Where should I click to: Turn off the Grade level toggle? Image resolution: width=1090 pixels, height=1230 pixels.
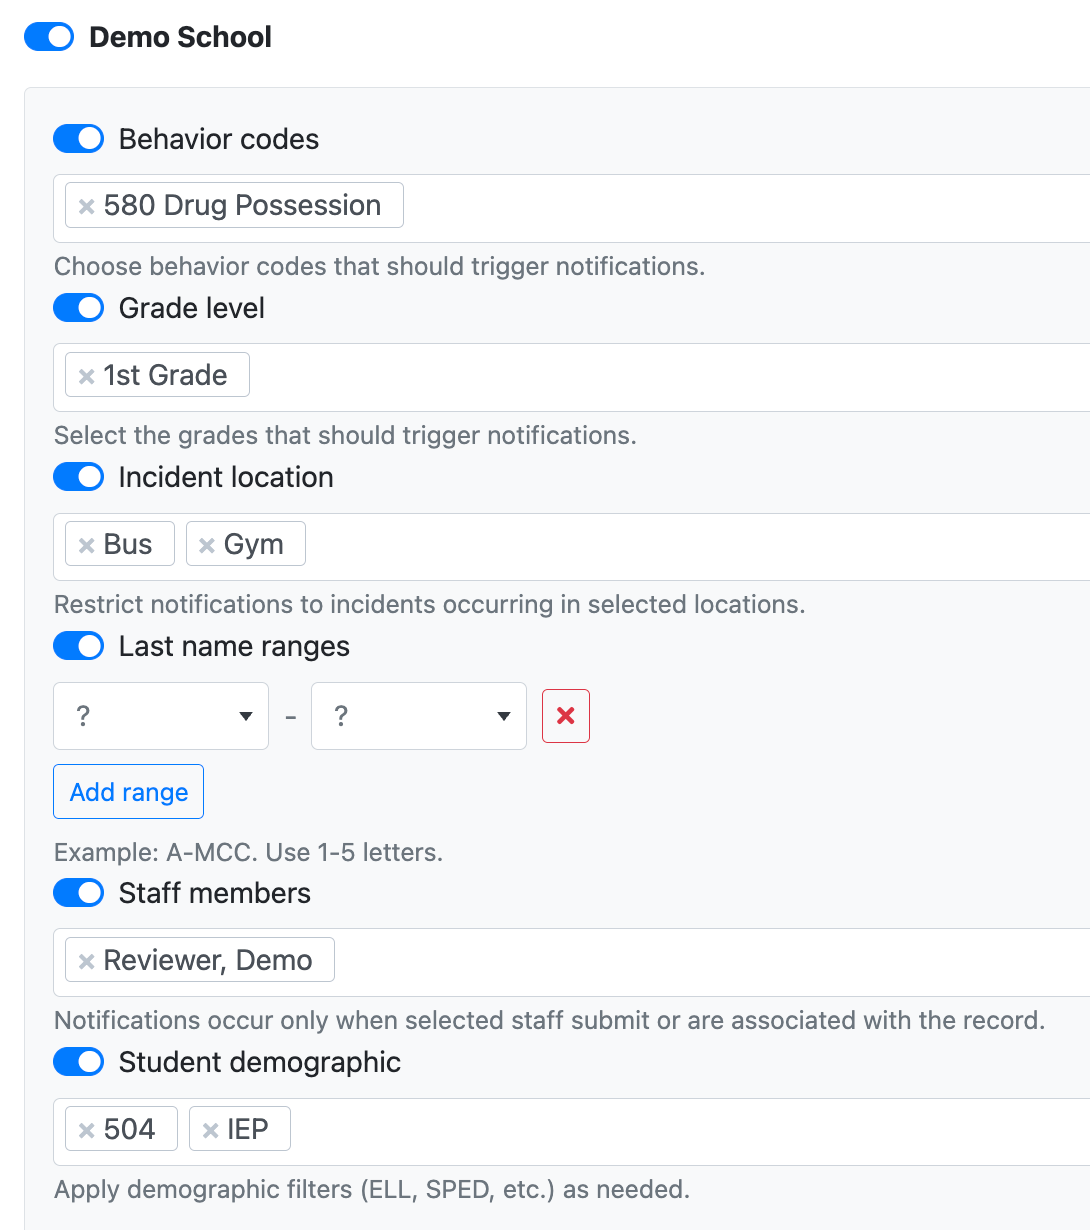coord(78,308)
